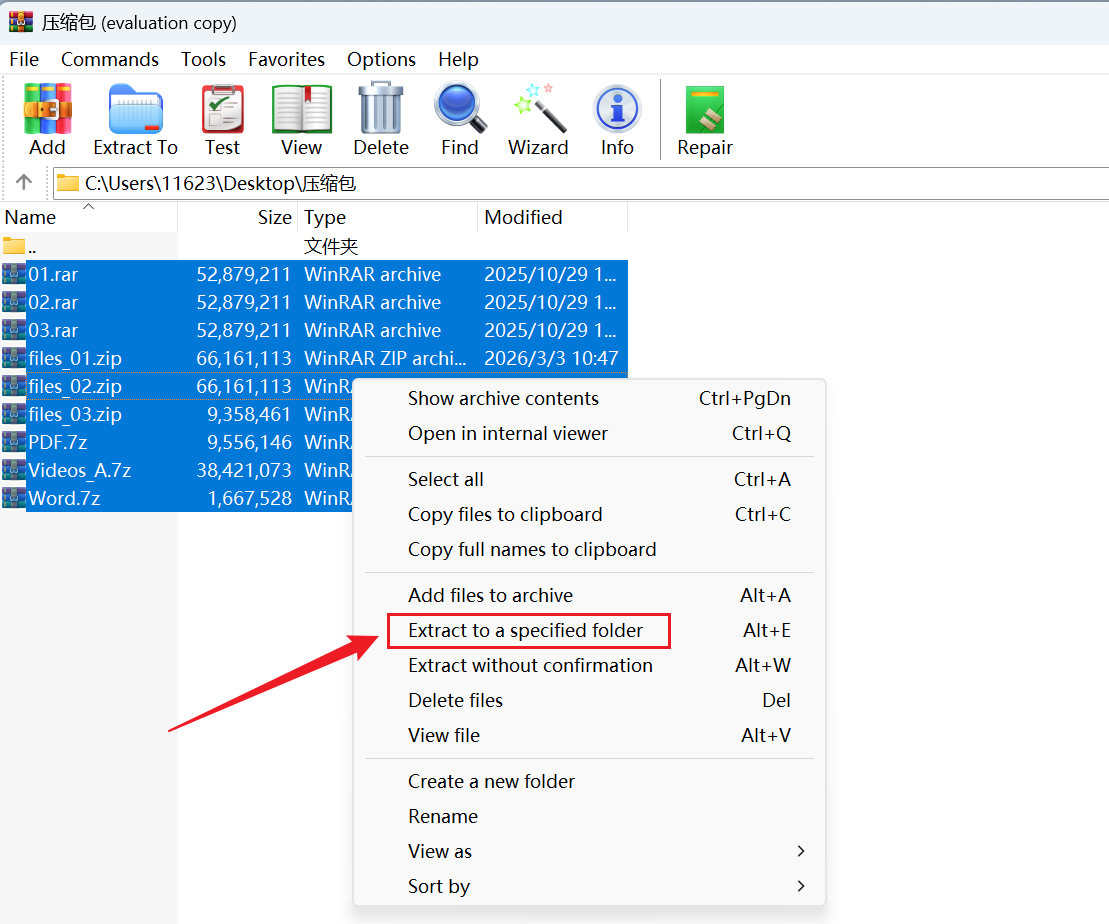The width and height of the screenshot is (1109, 924).
Task: Go up one folder level arrow
Action: pyautogui.click(x=25, y=183)
